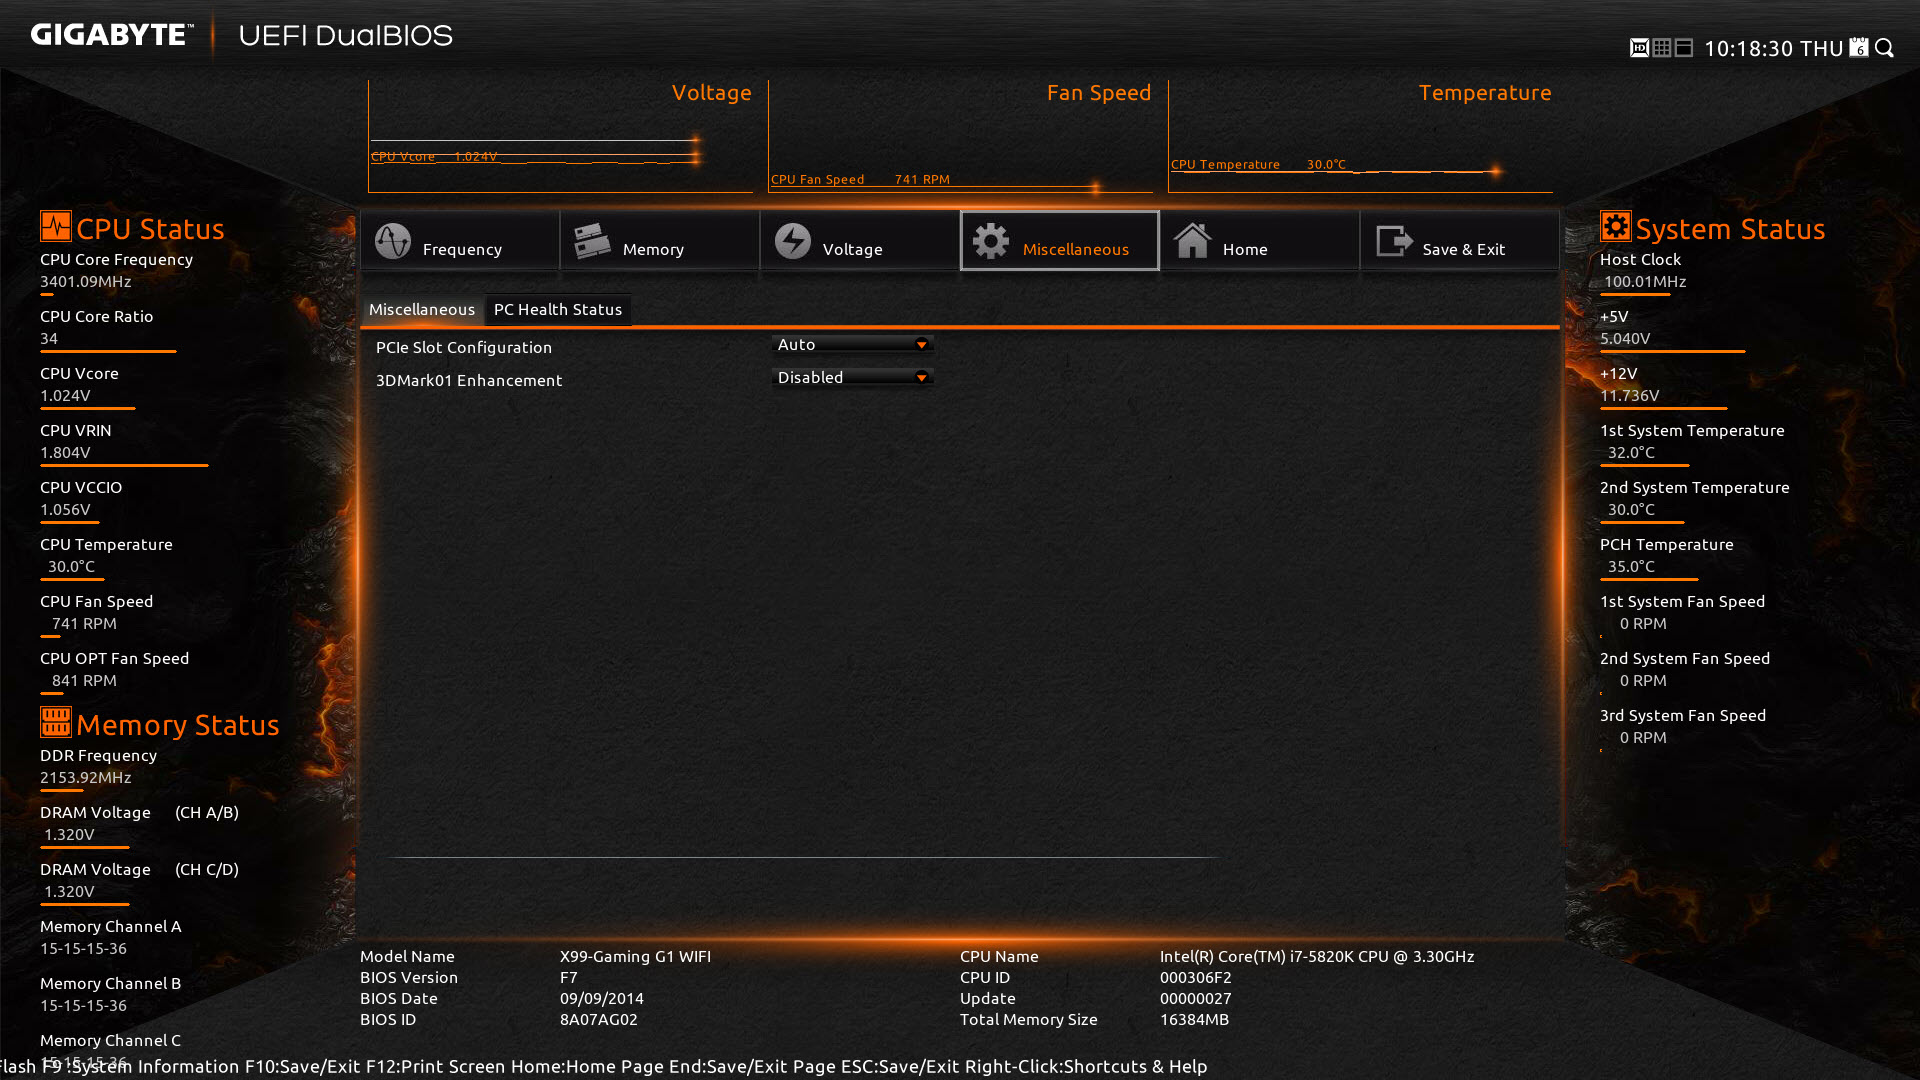
Task: Click the Total Memory Size 16384MB
Action: pos(1194,1020)
